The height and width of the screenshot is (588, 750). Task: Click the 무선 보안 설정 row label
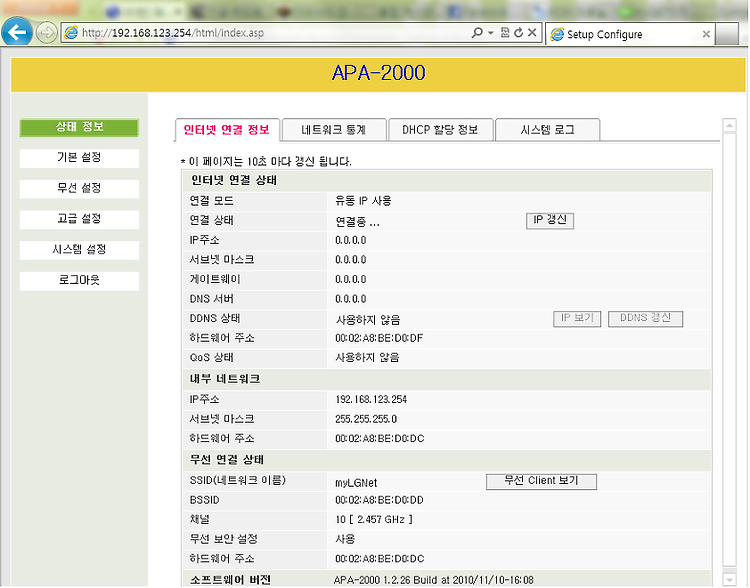223,540
